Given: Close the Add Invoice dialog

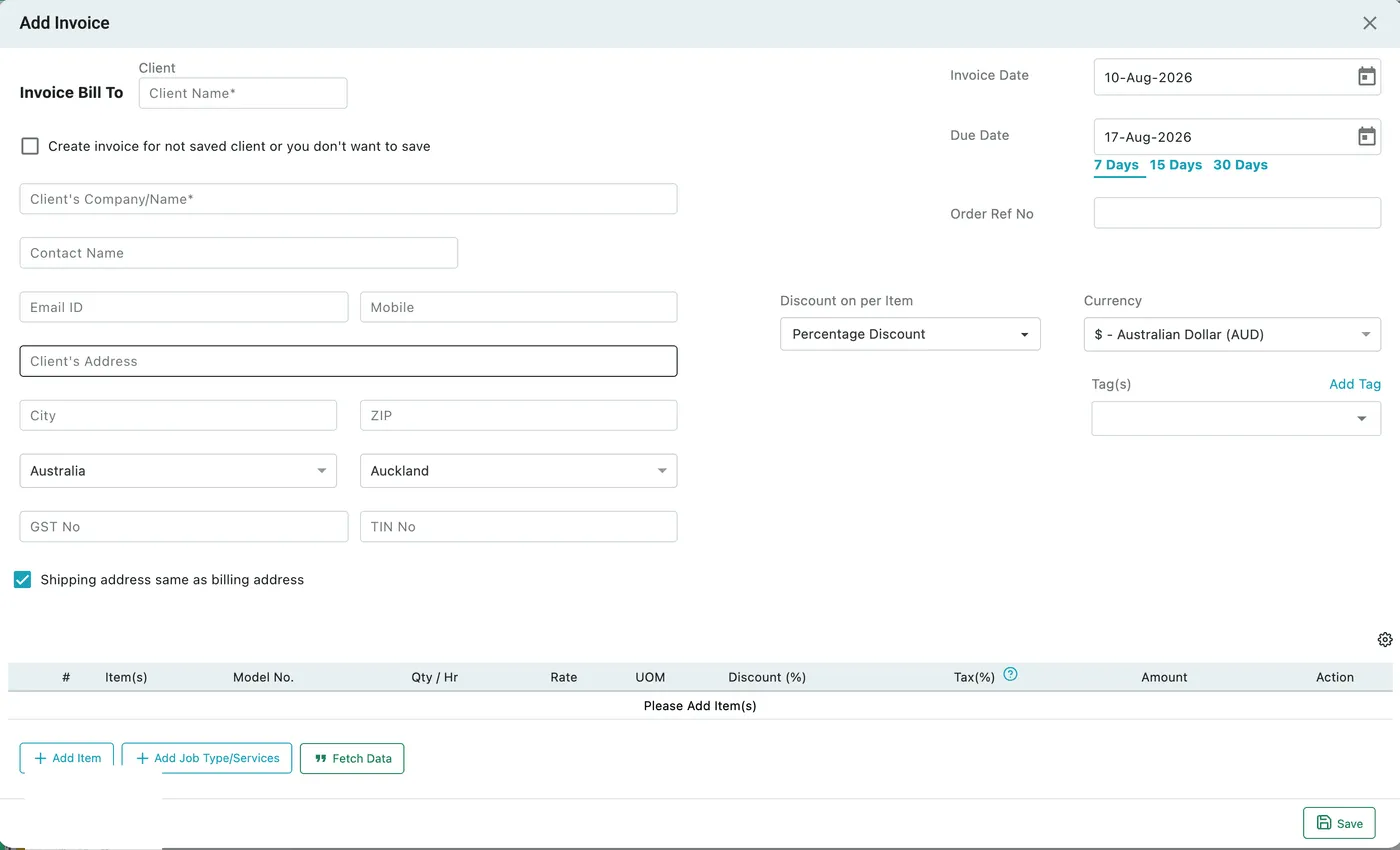Looking at the screenshot, I should (1370, 23).
